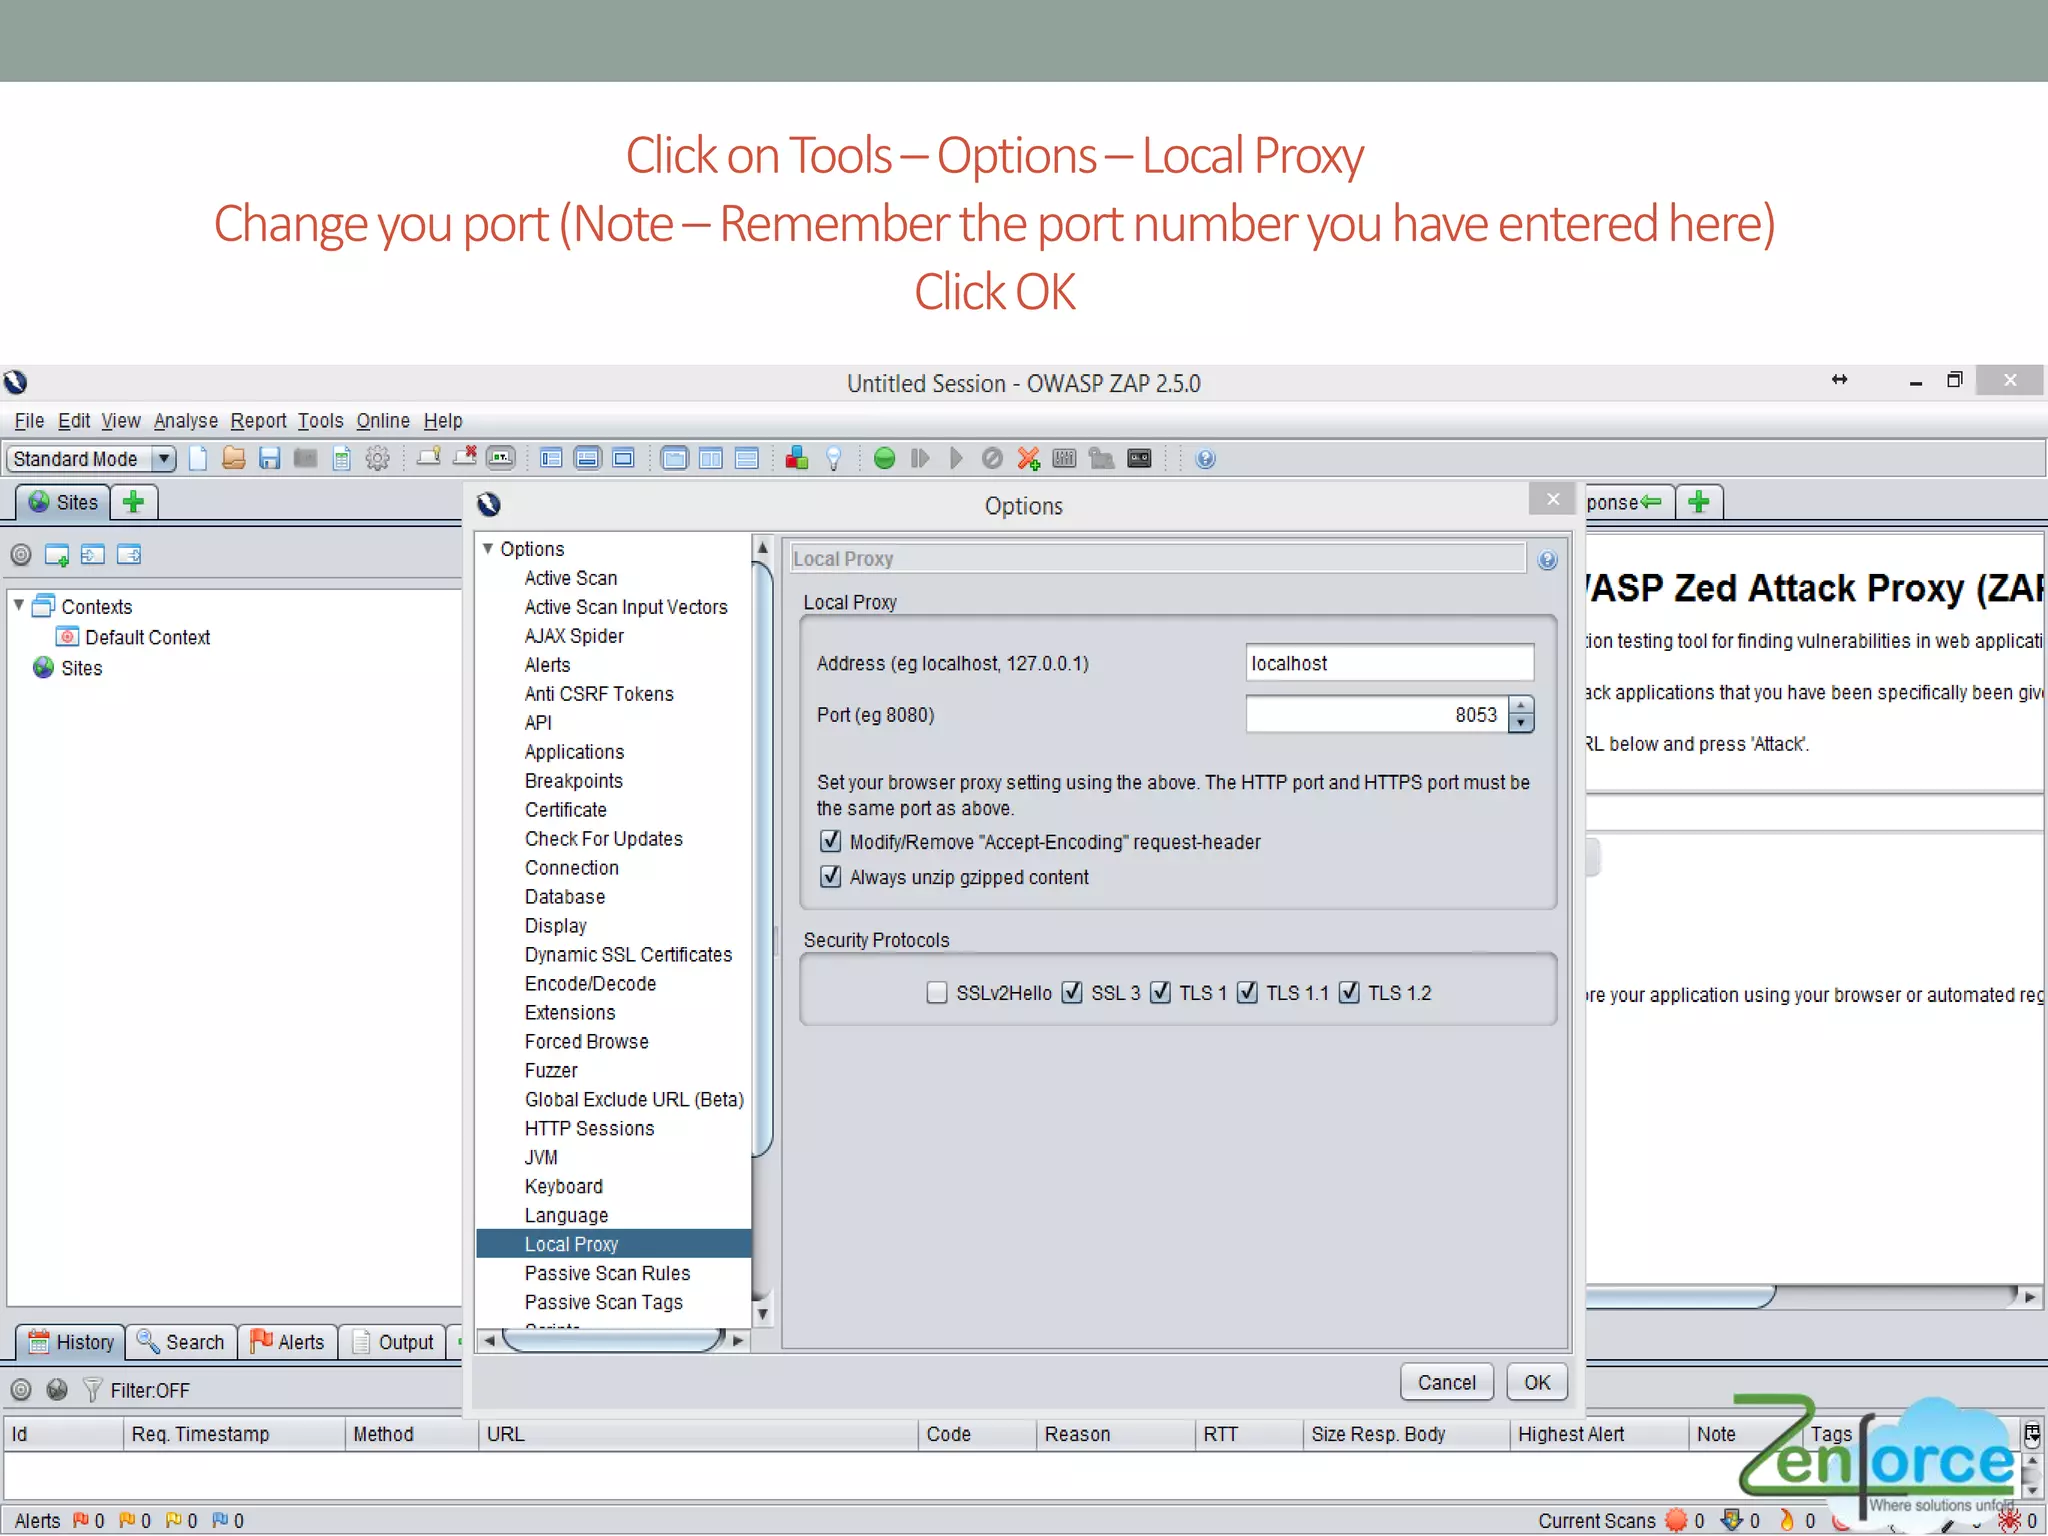Image resolution: width=2048 pixels, height=1536 pixels.
Task: Click the Export Context icon in Sites panel
Action: [x=129, y=555]
